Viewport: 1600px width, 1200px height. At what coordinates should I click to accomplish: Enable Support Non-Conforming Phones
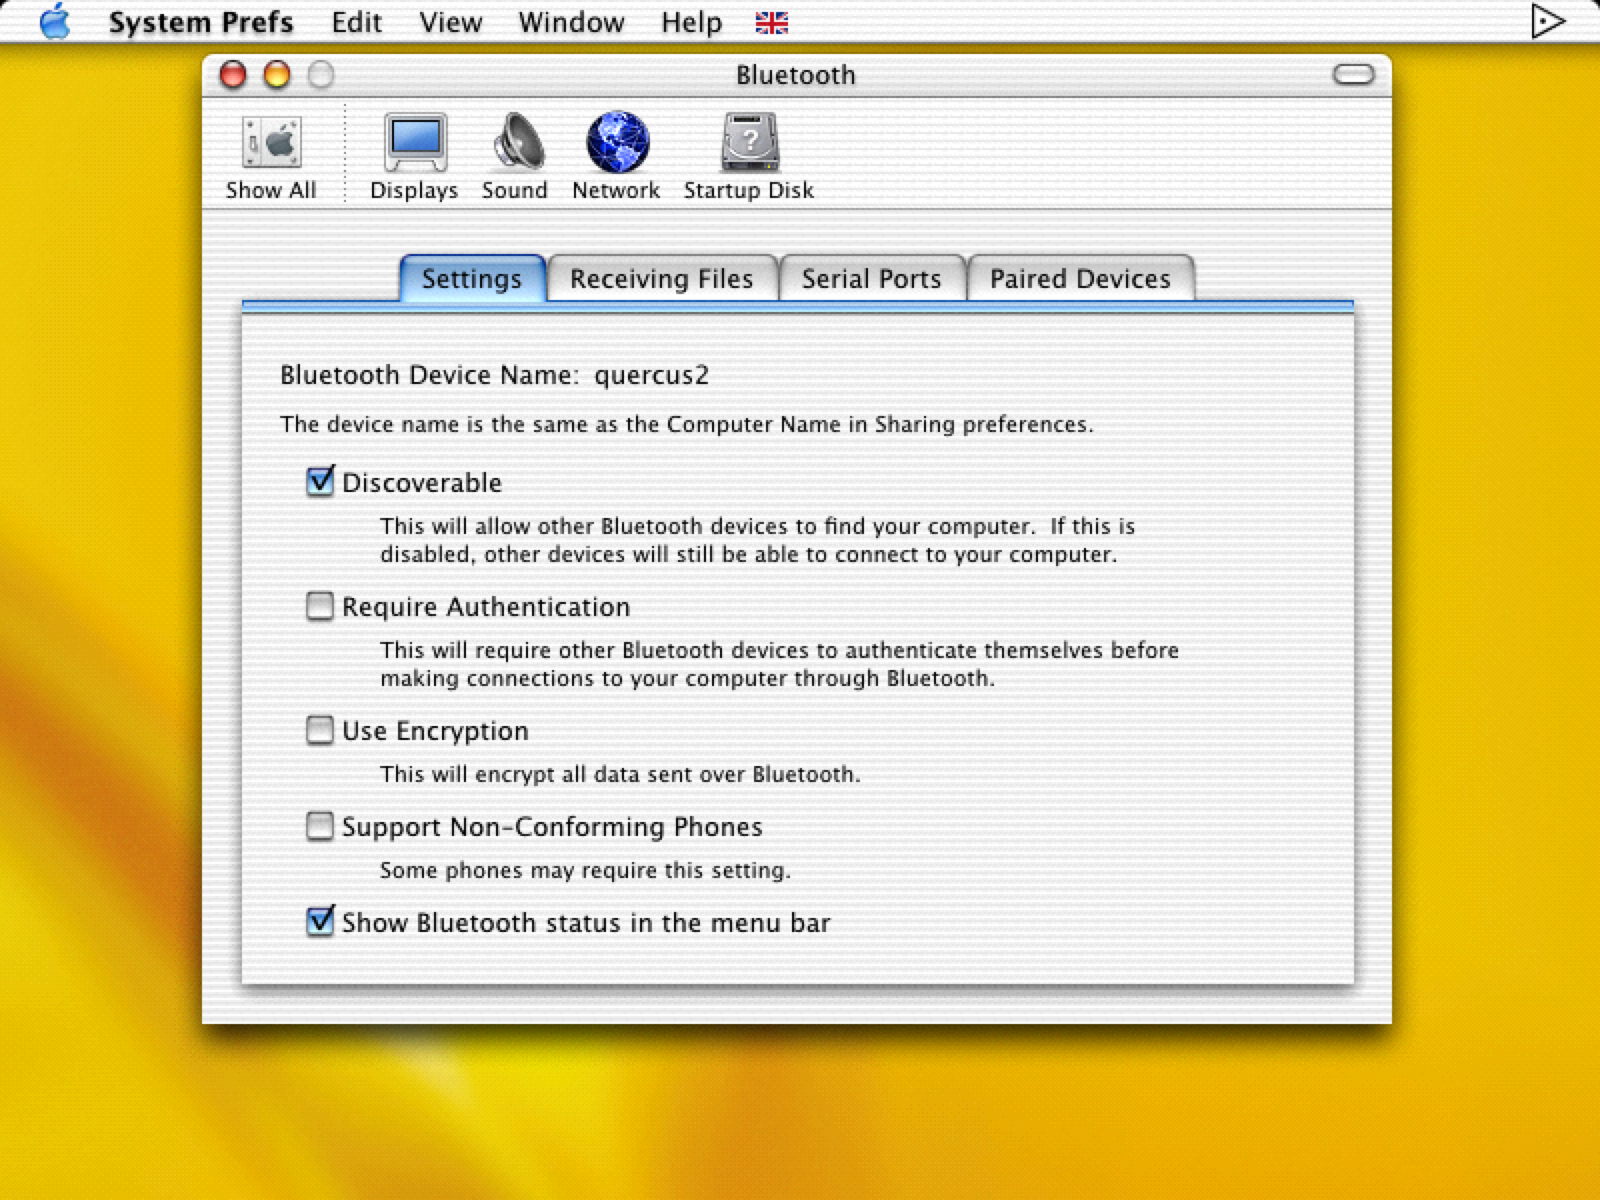pos(320,826)
